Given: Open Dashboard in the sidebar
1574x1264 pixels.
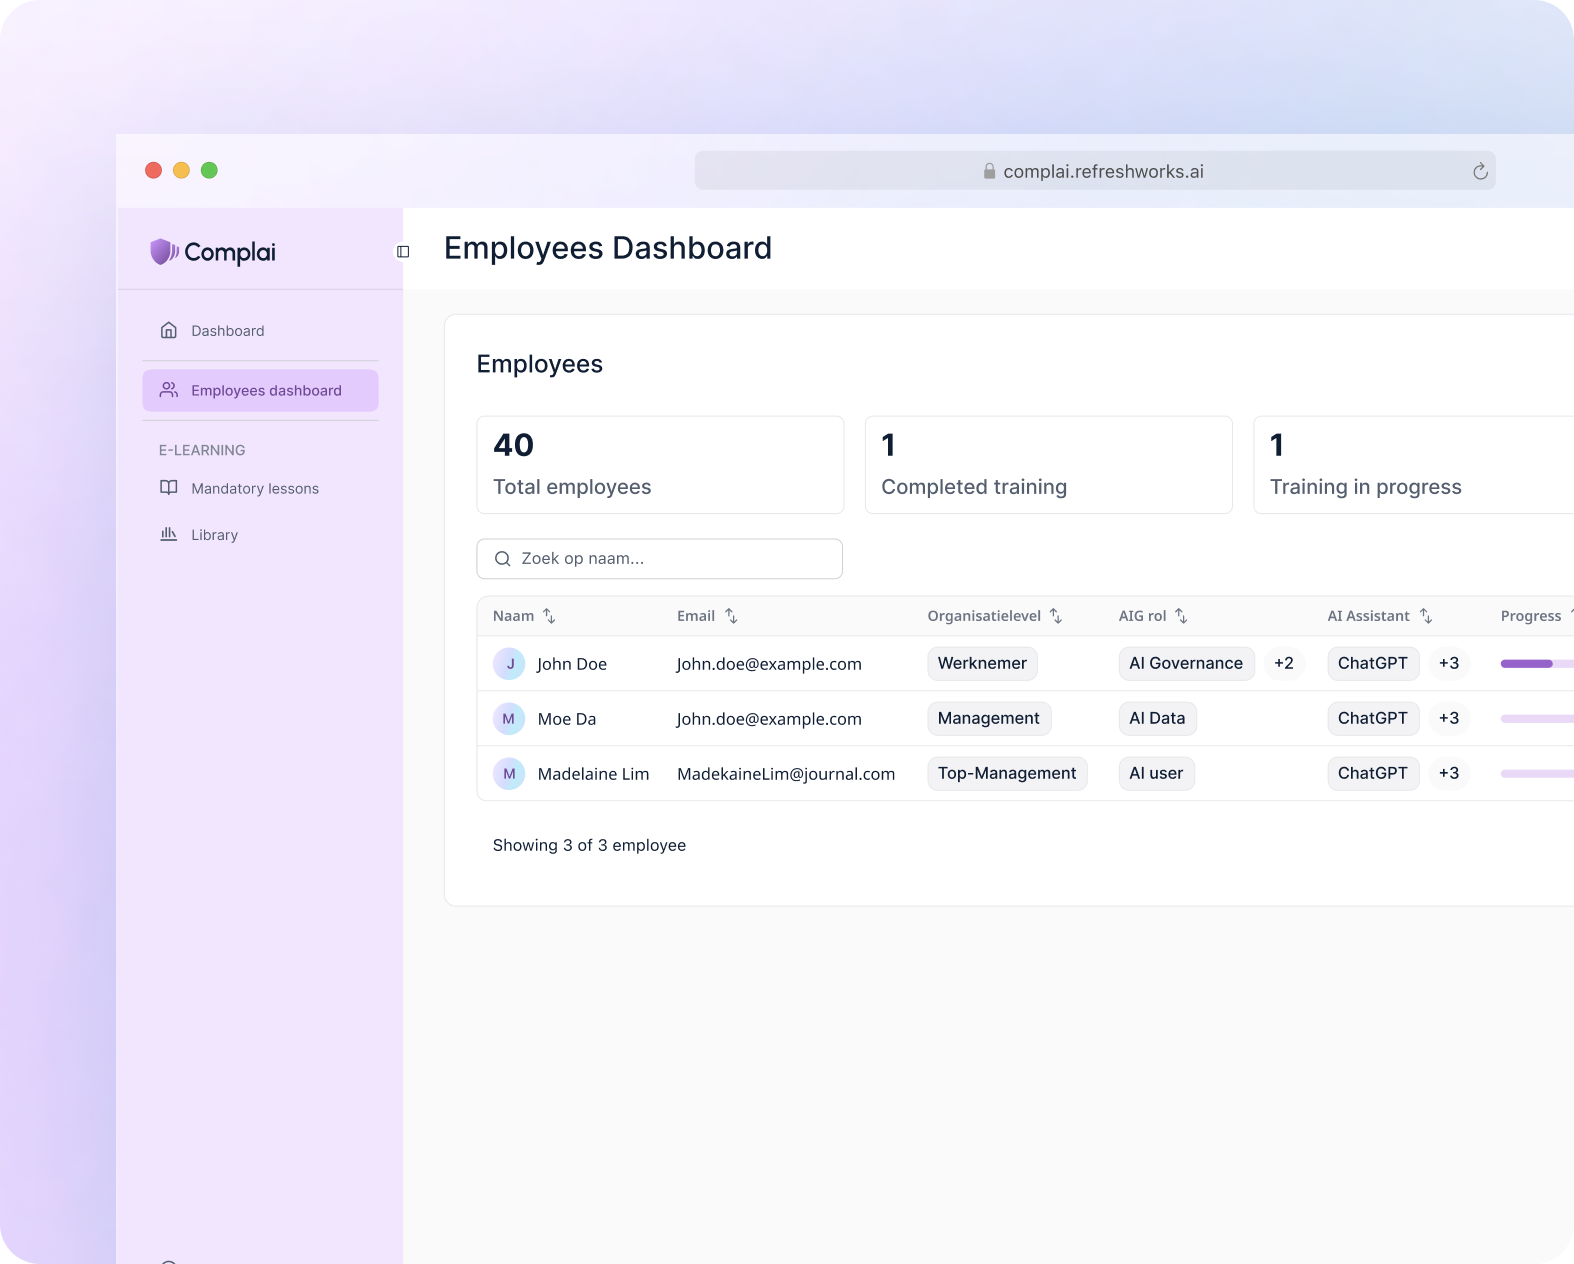Looking at the screenshot, I should pyautogui.click(x=260, y=330).
